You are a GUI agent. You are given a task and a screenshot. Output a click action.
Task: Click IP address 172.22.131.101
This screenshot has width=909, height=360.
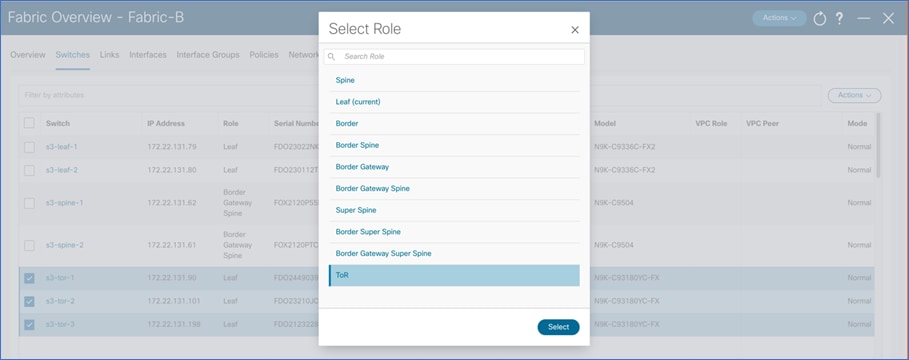point(173,301)
